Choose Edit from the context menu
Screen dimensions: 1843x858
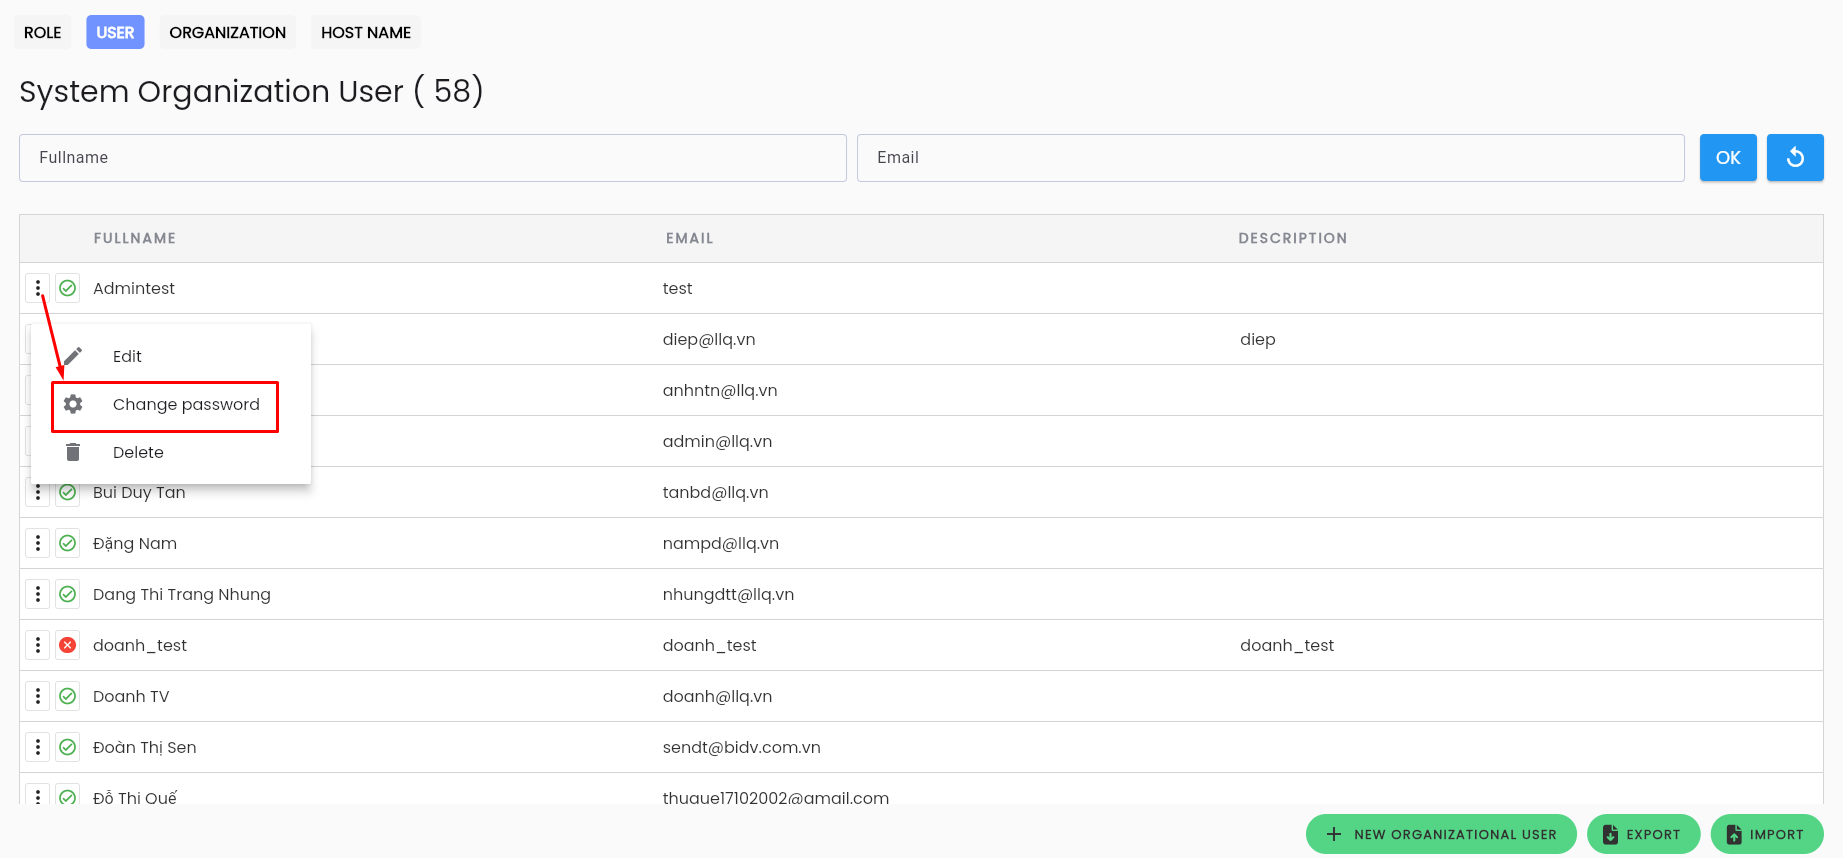pos(171,356)
